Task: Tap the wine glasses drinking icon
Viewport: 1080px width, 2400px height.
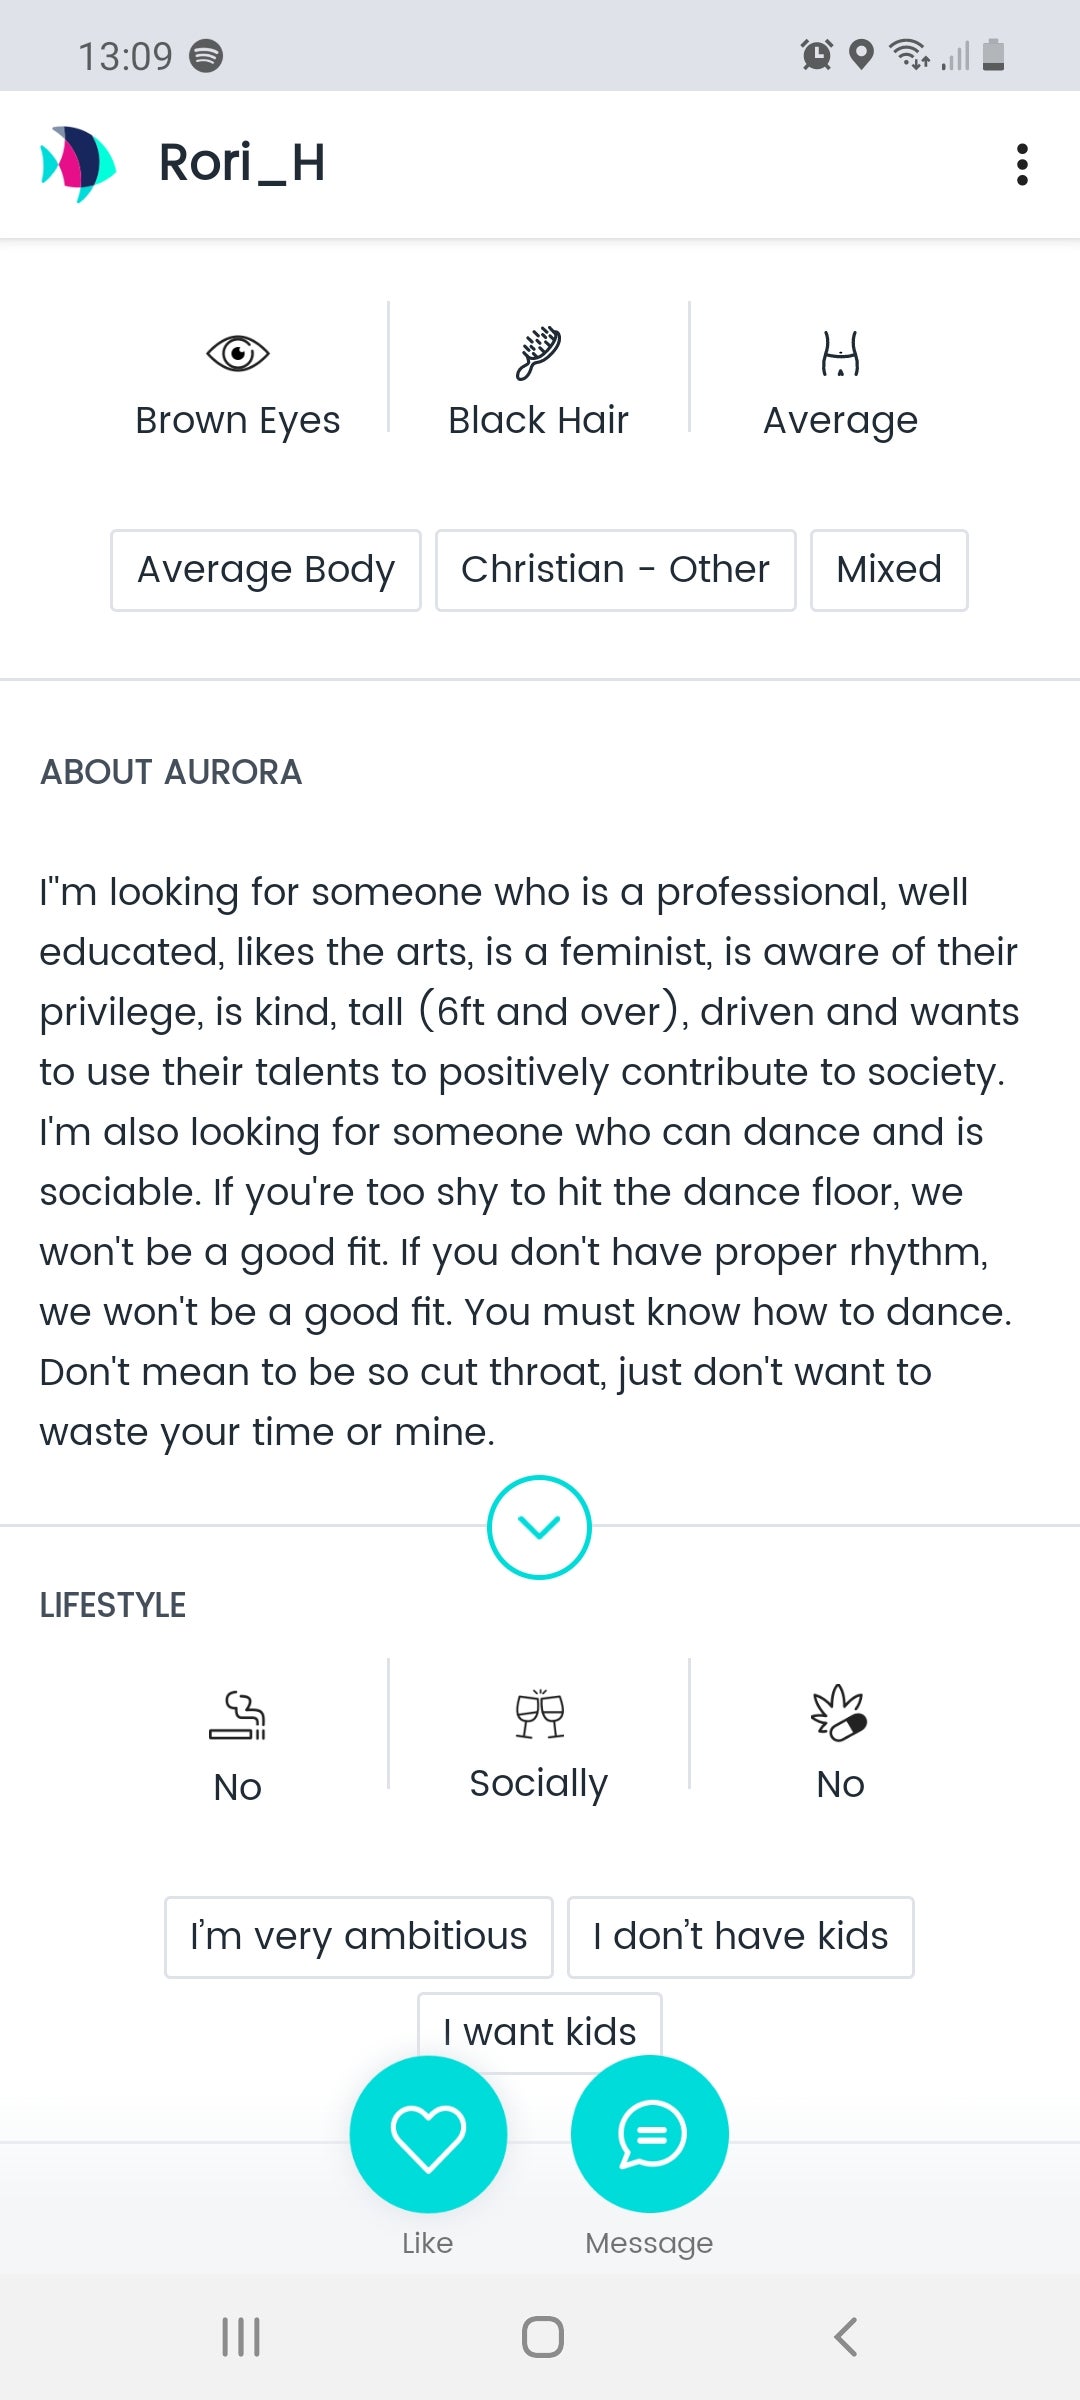Action: [539, 1714]
